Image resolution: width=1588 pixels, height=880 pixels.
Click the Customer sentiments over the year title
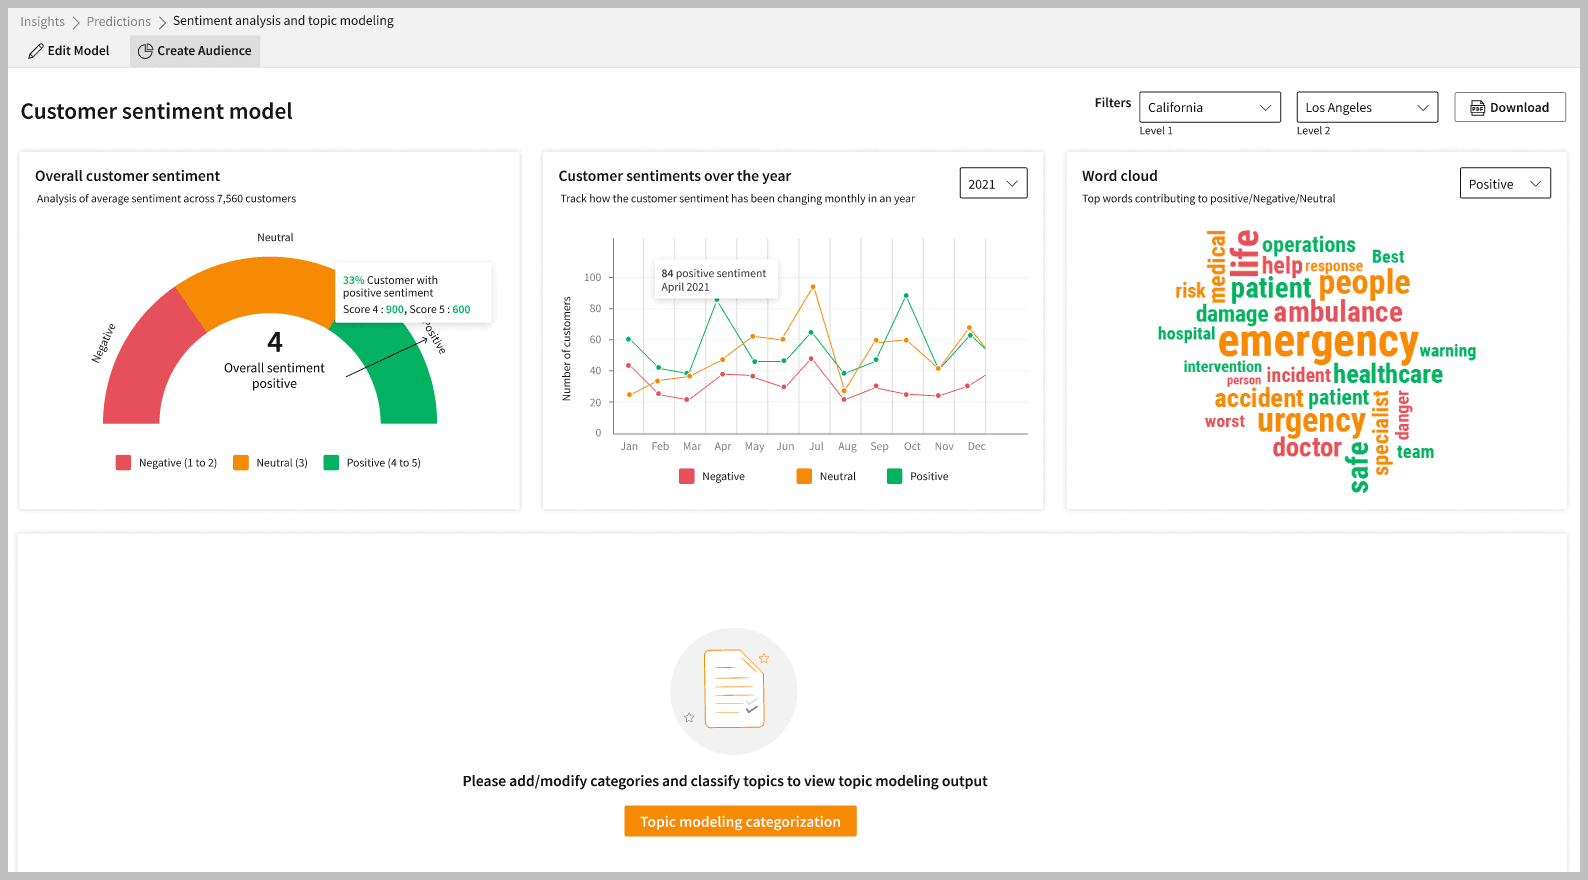pyautogui.click(x=674, y=176)
